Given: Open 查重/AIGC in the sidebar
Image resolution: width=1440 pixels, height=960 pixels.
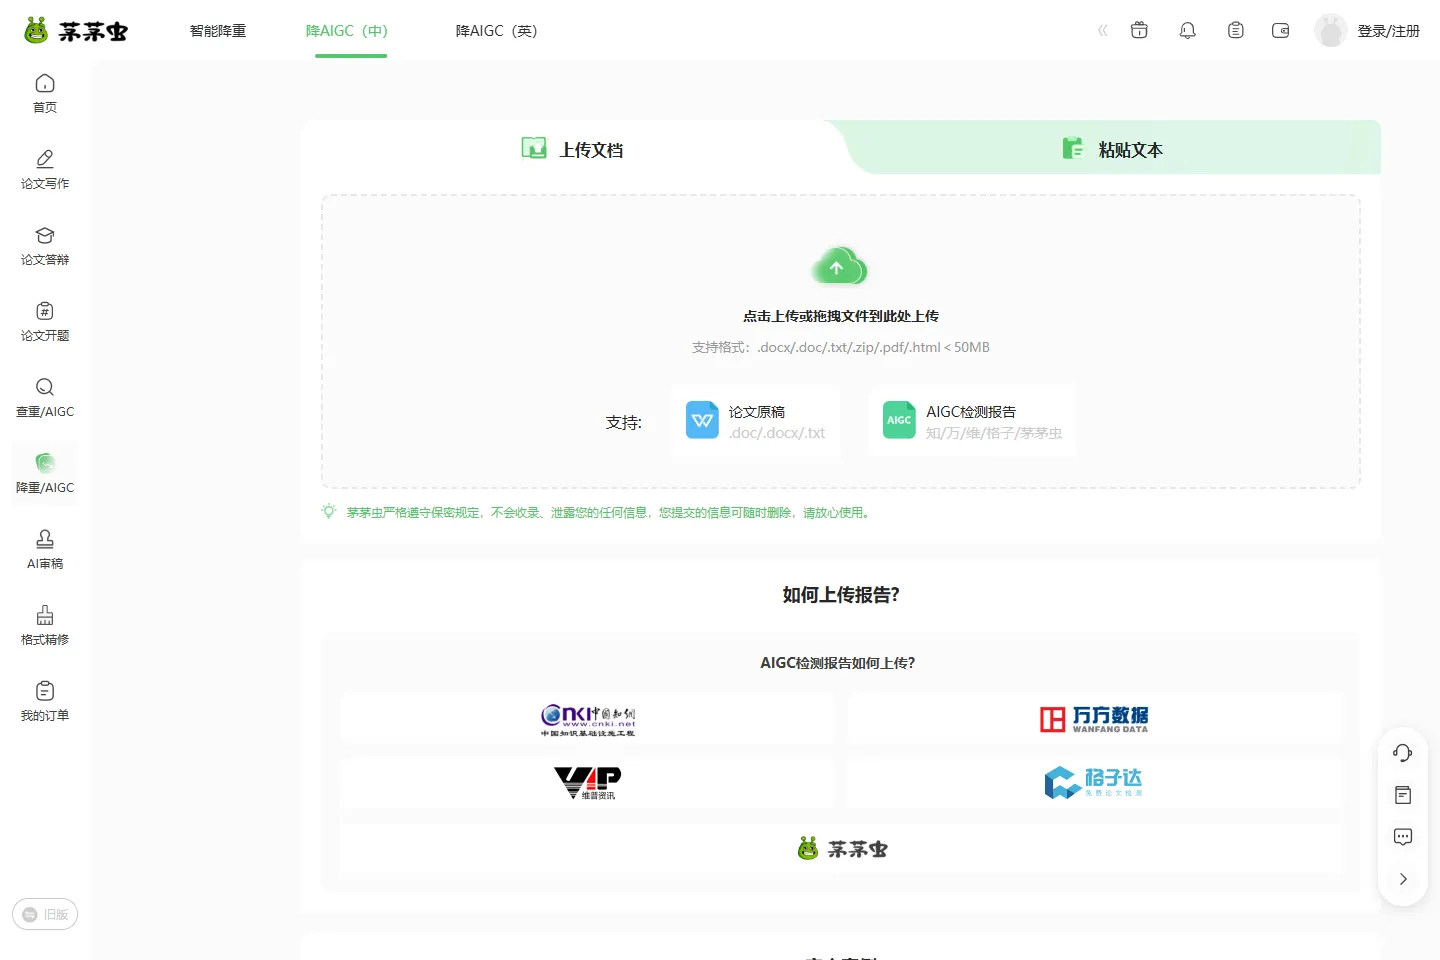Looking at the screenshot, I should tap(45, 397).
